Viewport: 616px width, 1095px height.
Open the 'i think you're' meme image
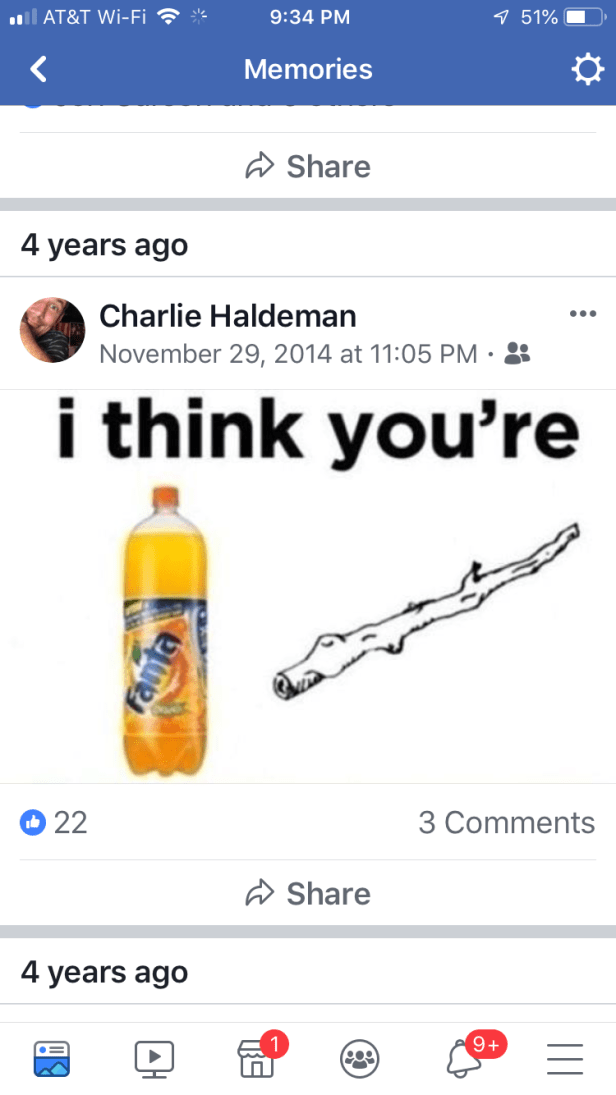click(x=308, y=586)
